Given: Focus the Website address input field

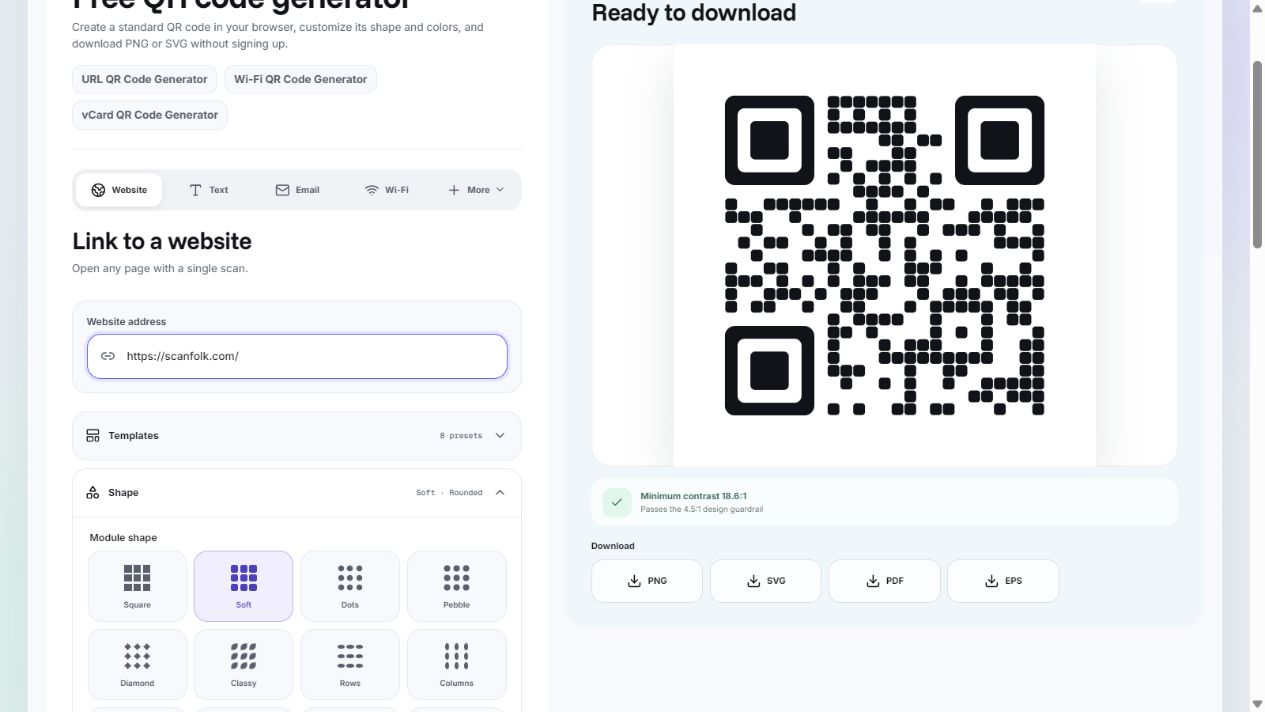Looking at the screenshot, I should [x=297, y=356].
